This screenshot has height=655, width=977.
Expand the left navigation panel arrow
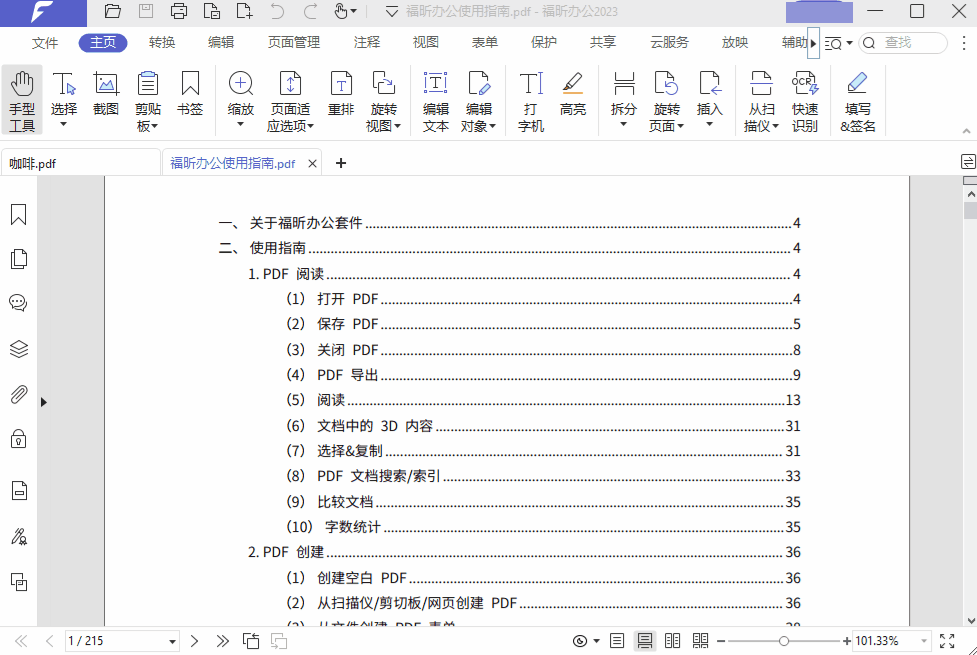point(44,402)
